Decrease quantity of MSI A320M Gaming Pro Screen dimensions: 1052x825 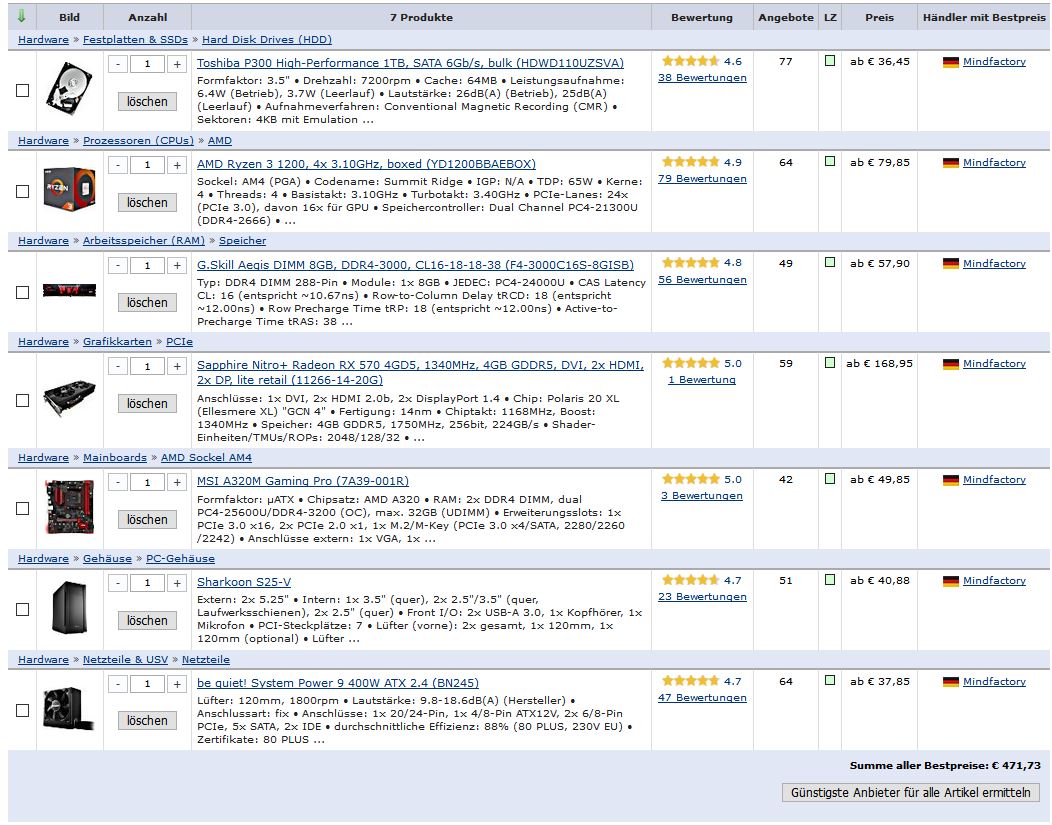(118, 482)
